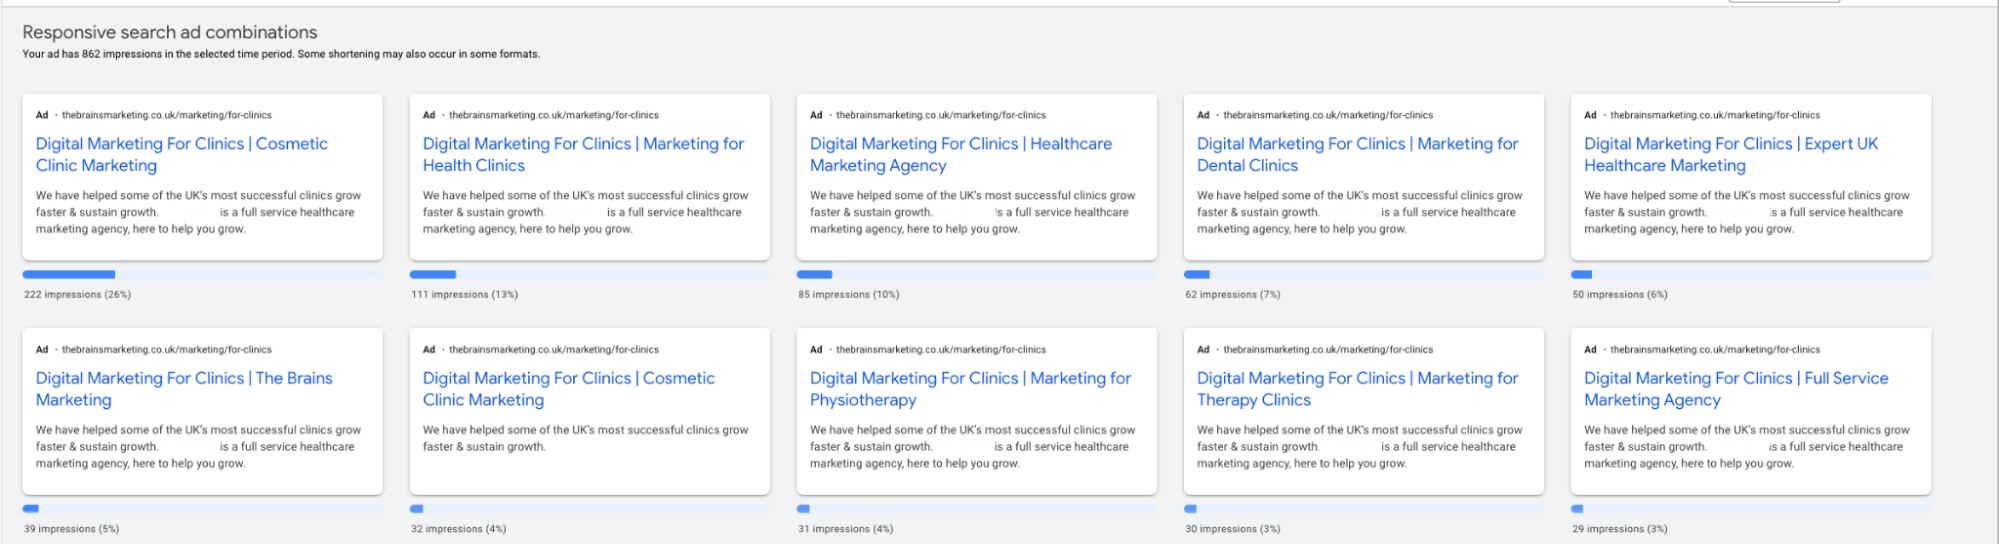Open the 'Marketing for Dental Clinics' headline

[1357, 154]
